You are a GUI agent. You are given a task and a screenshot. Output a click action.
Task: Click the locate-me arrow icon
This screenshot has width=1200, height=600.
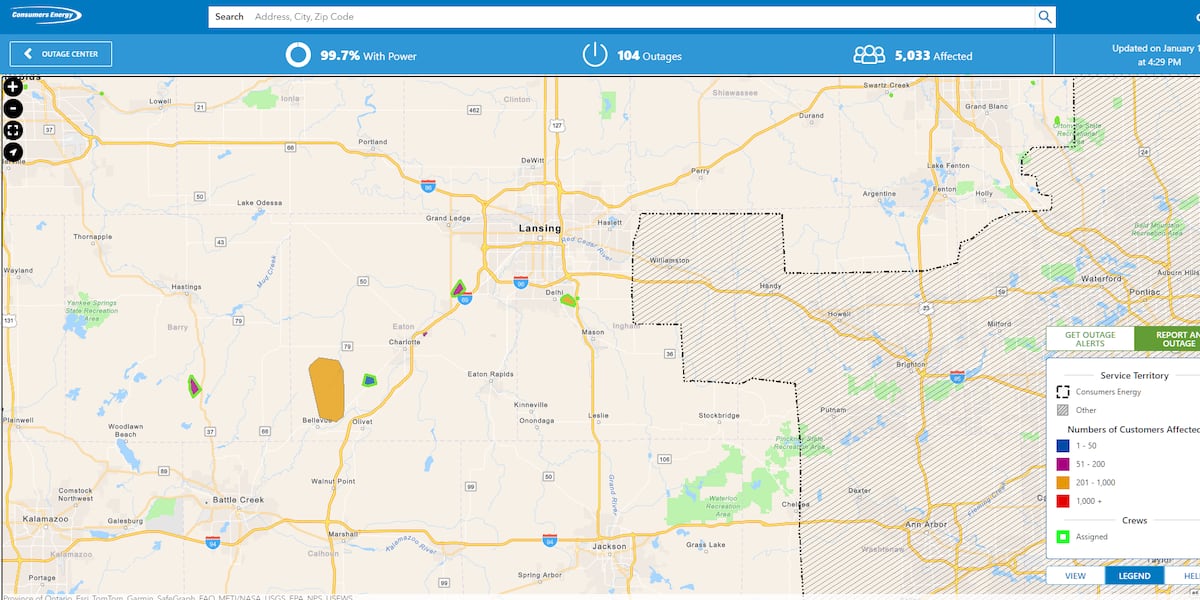click(13, 152)
